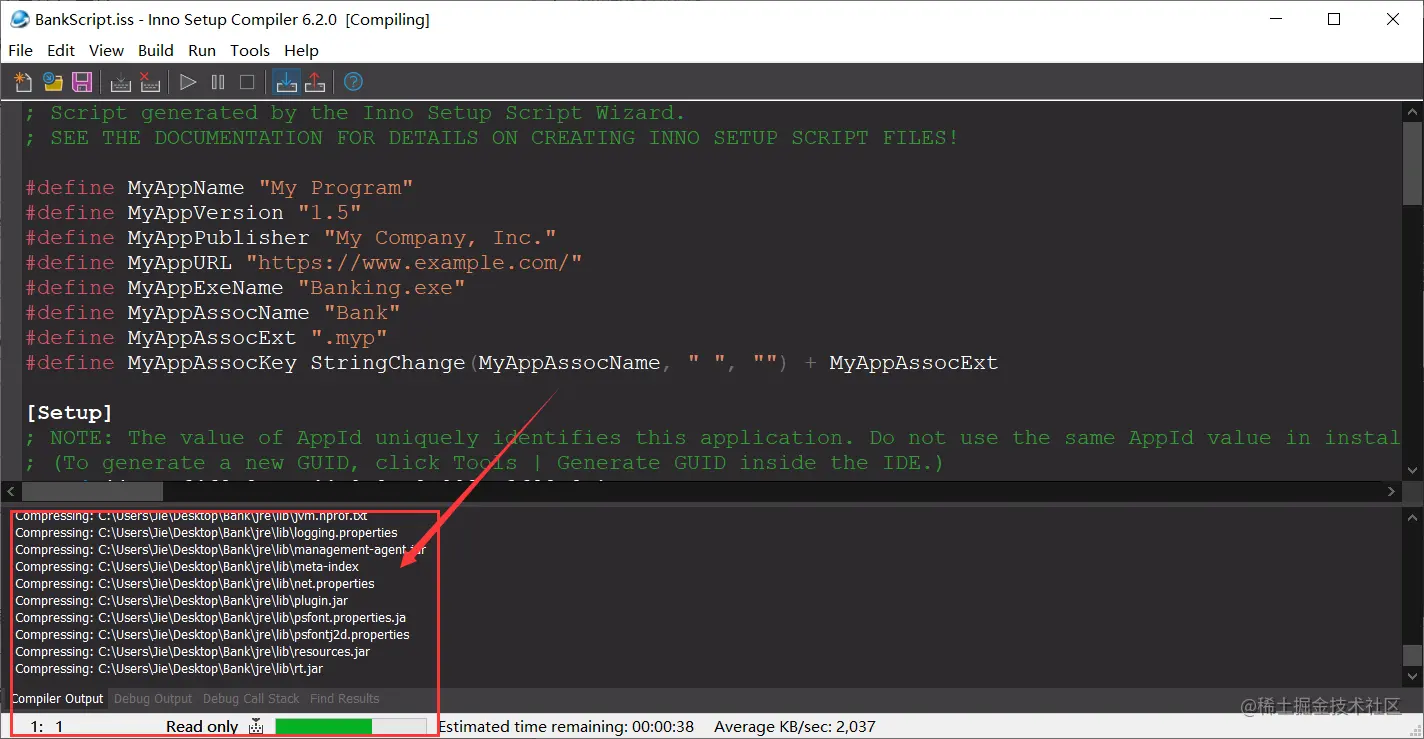The image size is (1424, 739).
Task: Switch to the Debug Output tab
Action: [x=153, y=699]
